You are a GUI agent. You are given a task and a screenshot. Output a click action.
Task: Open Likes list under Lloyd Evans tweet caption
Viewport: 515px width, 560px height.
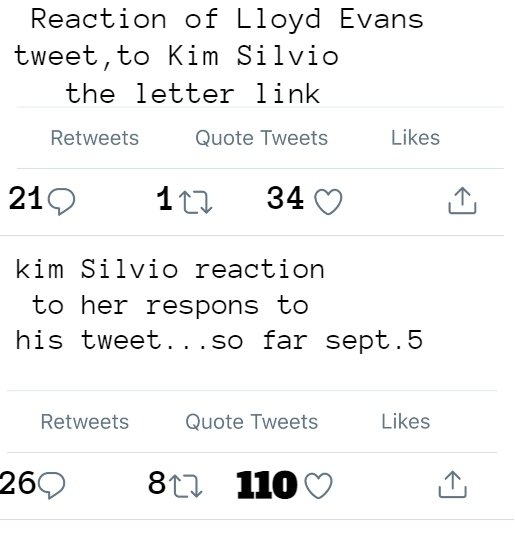(x=415, y=138)
